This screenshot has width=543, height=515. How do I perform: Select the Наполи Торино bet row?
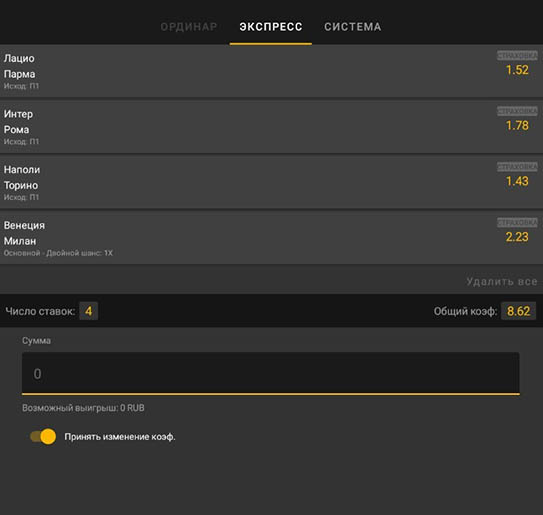coord(272,183)
